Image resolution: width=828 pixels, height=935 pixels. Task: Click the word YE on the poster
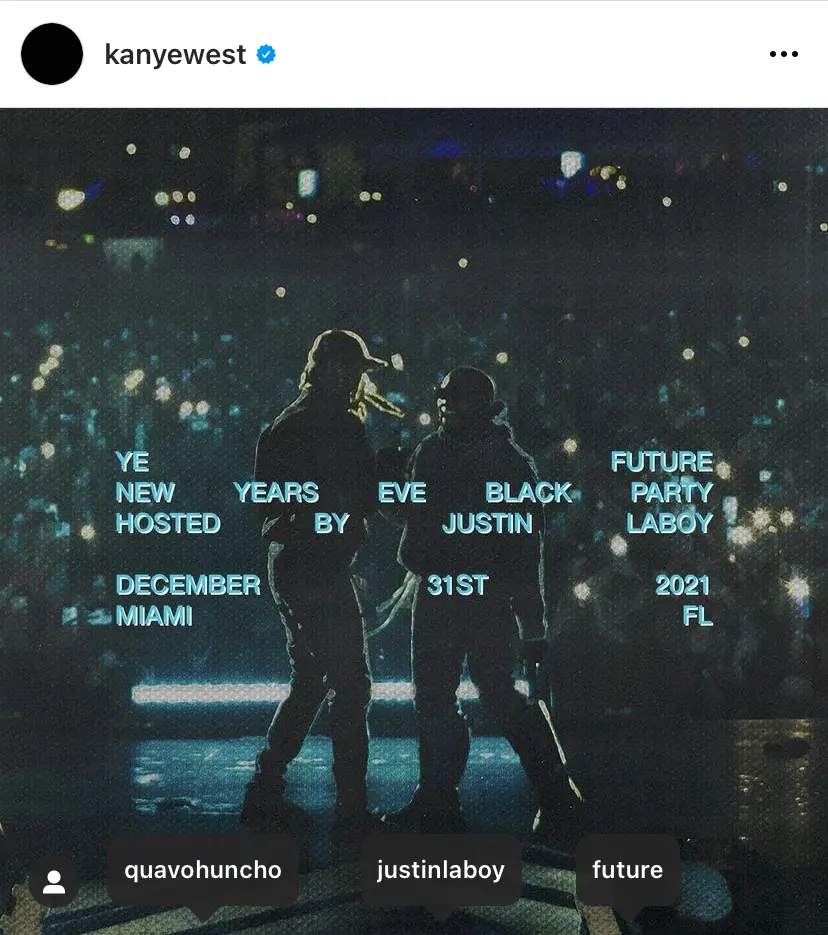coord(132,462)
